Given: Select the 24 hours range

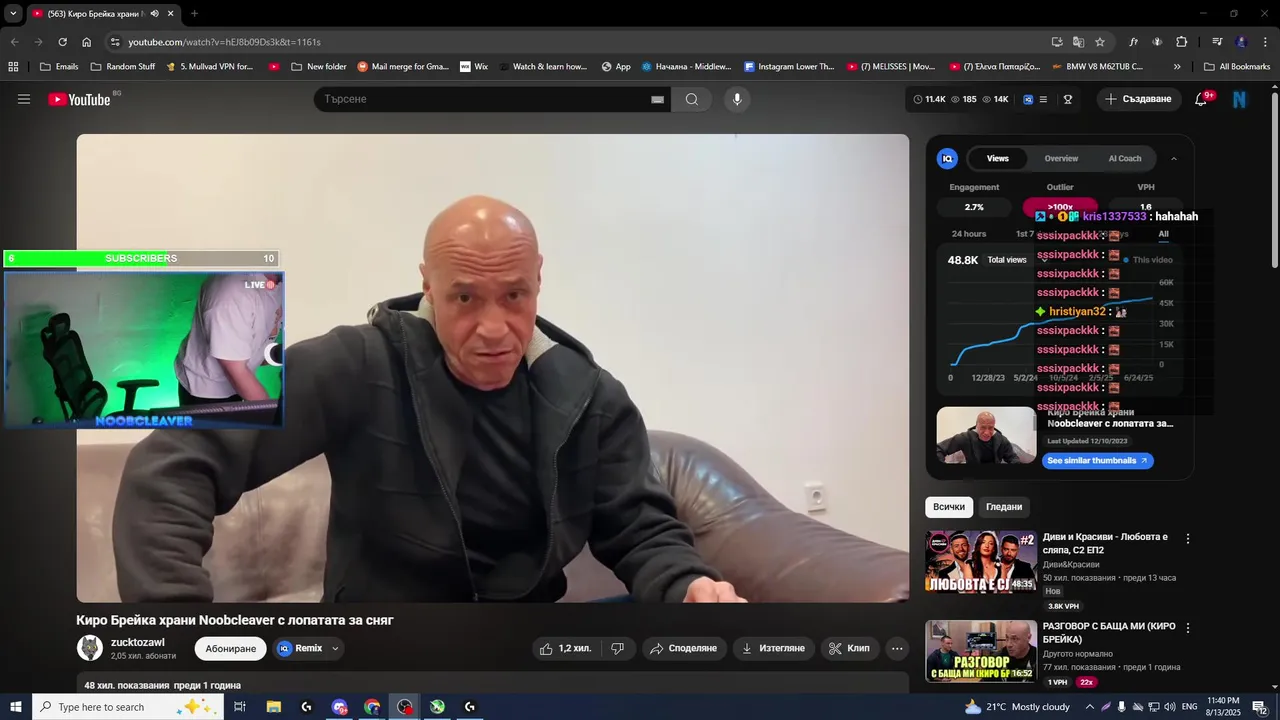Looking at the screenshot, I should click(x=969, y=234).
